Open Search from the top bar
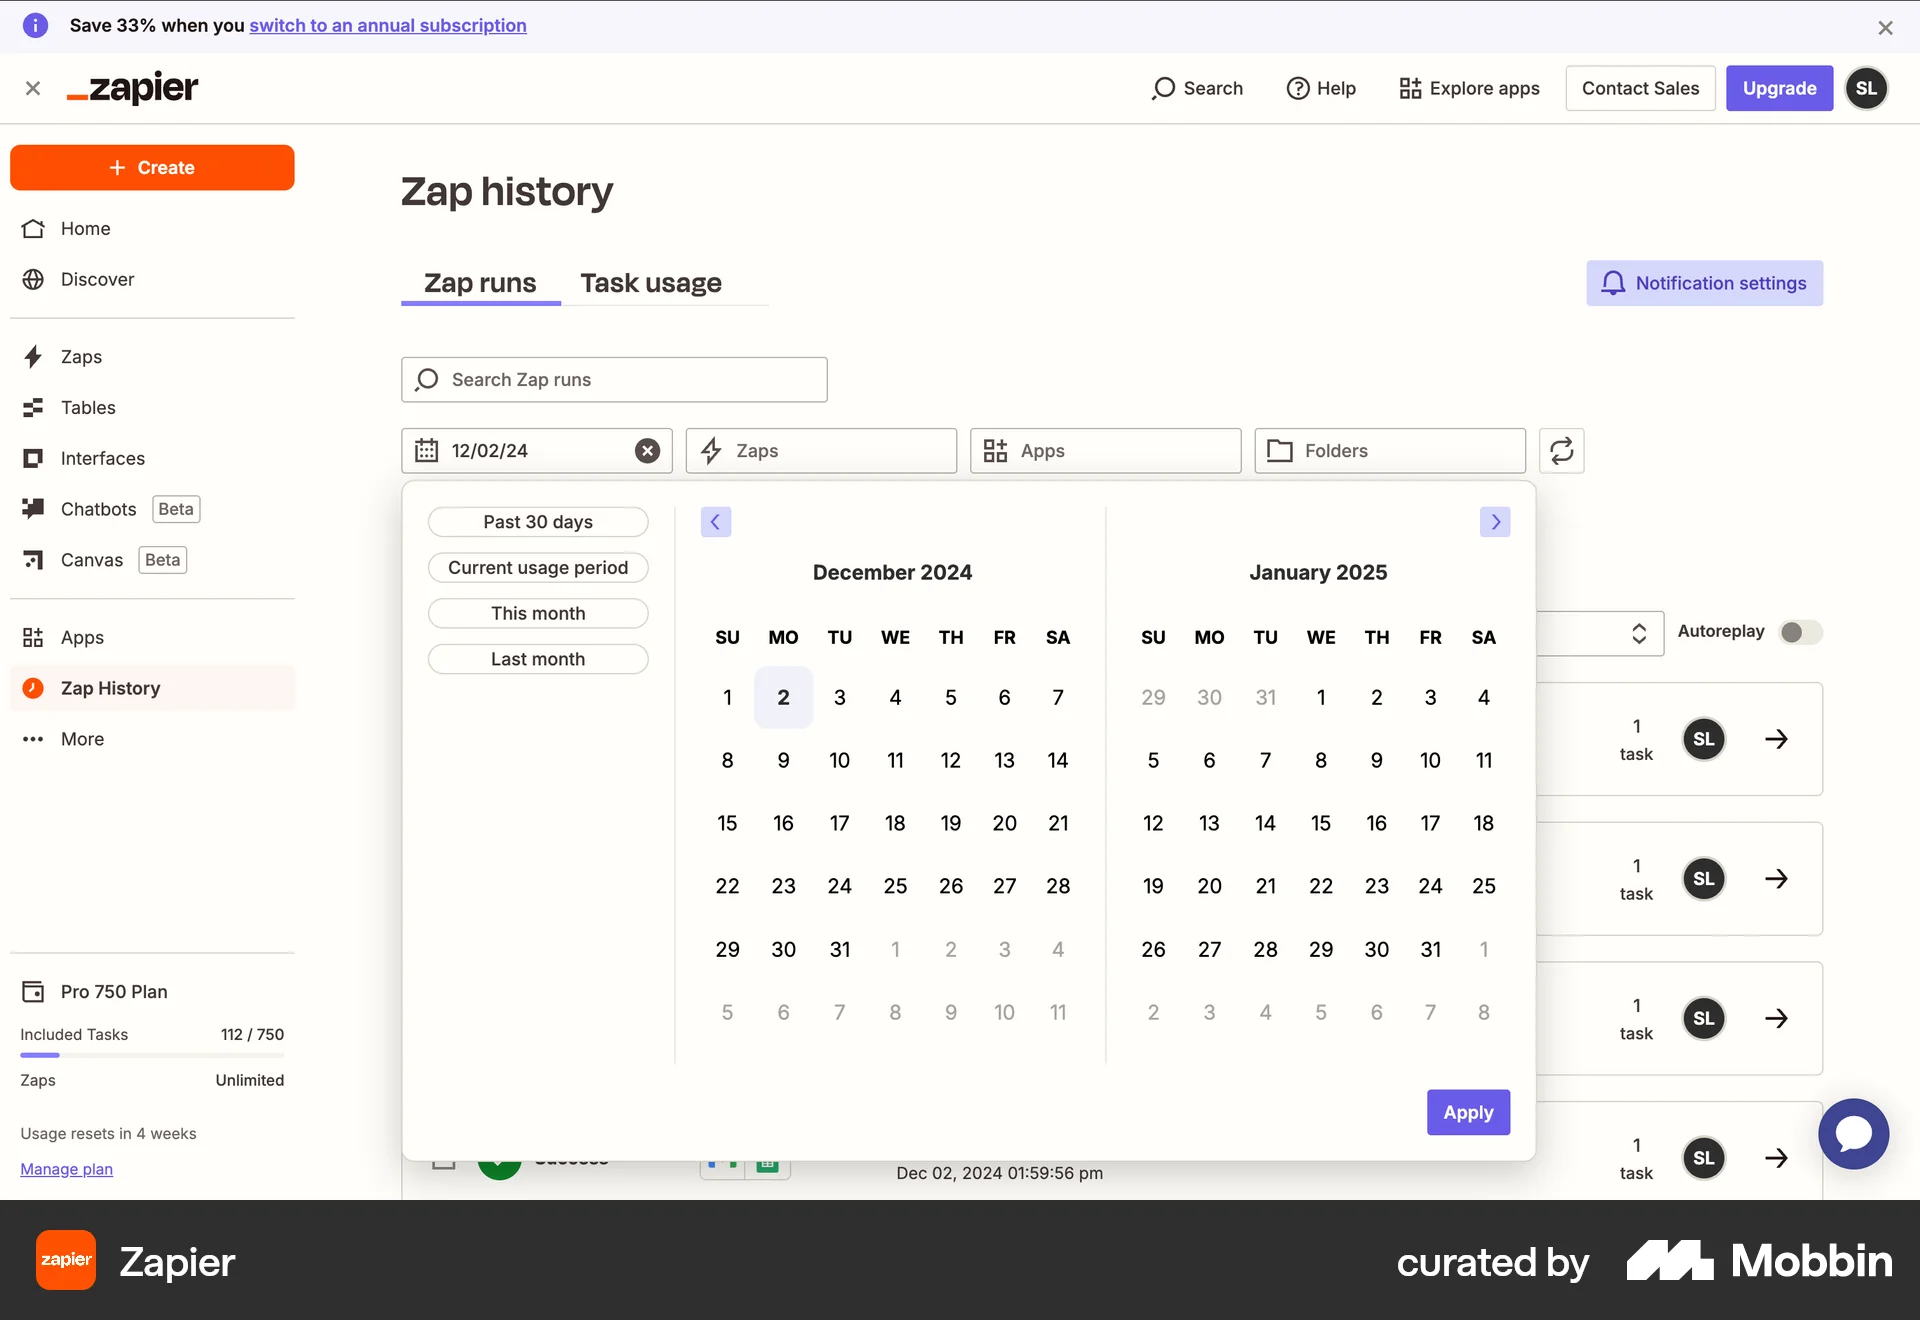 (1197, 88)
